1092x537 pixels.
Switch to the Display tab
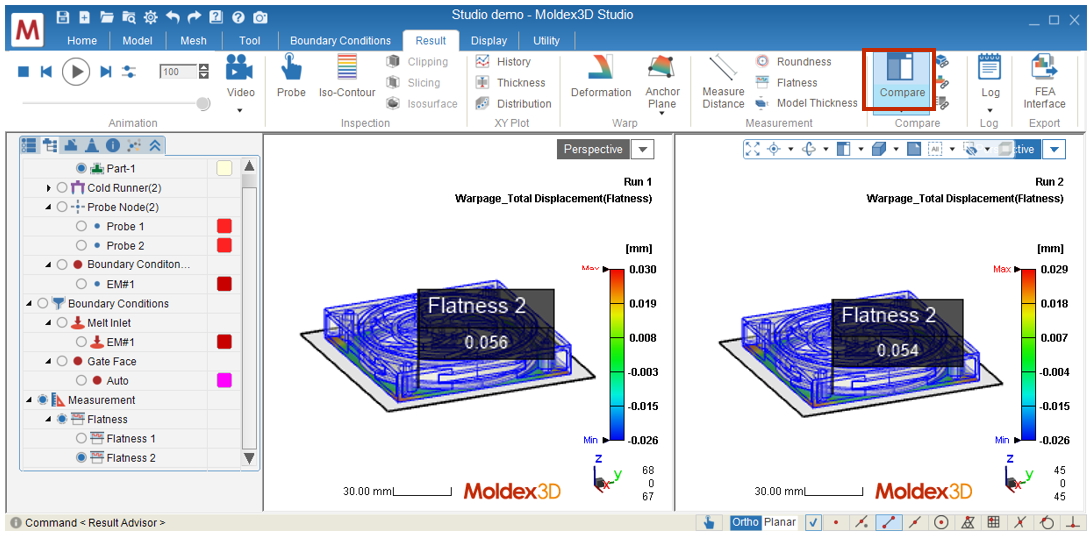[488, 40]
